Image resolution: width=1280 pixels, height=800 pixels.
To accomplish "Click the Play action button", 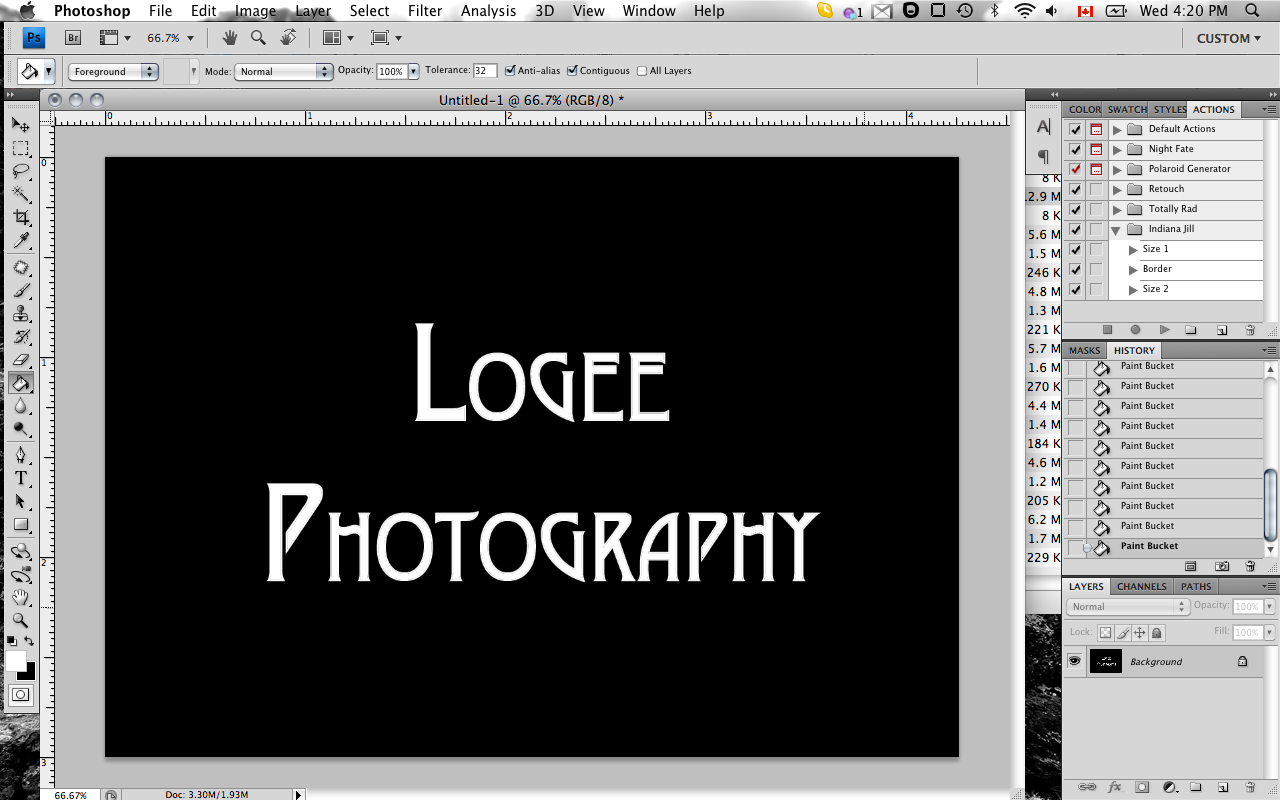I will pos(1164,329).
